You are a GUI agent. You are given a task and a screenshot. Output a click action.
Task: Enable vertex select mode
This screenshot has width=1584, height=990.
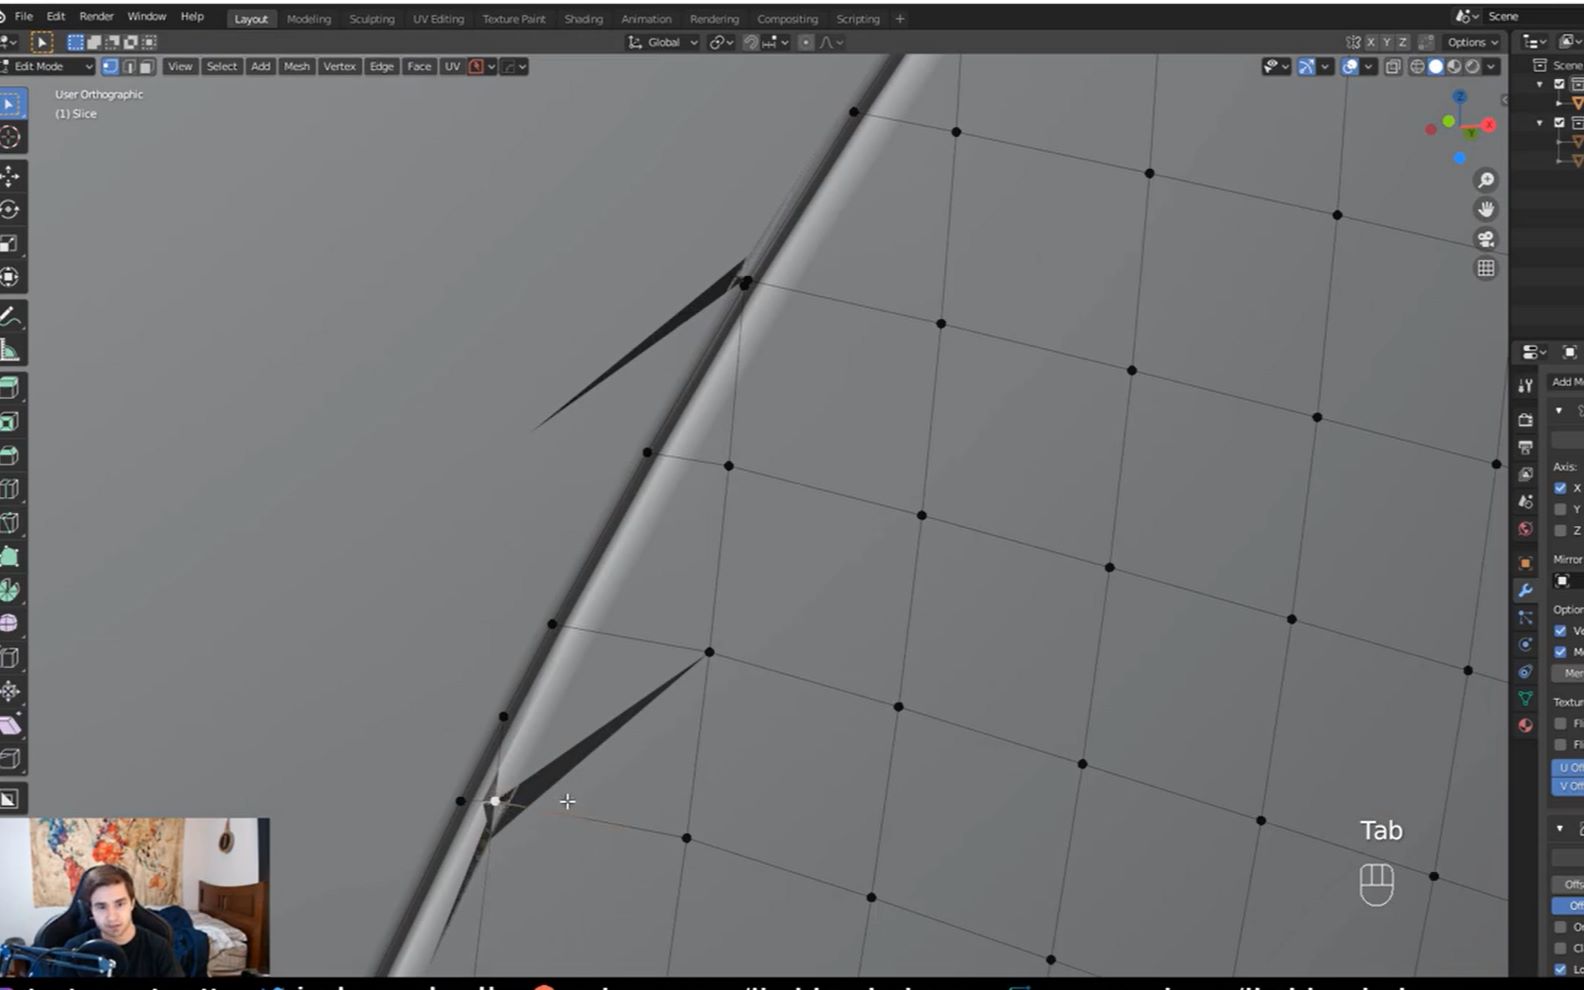click(110, 67)
